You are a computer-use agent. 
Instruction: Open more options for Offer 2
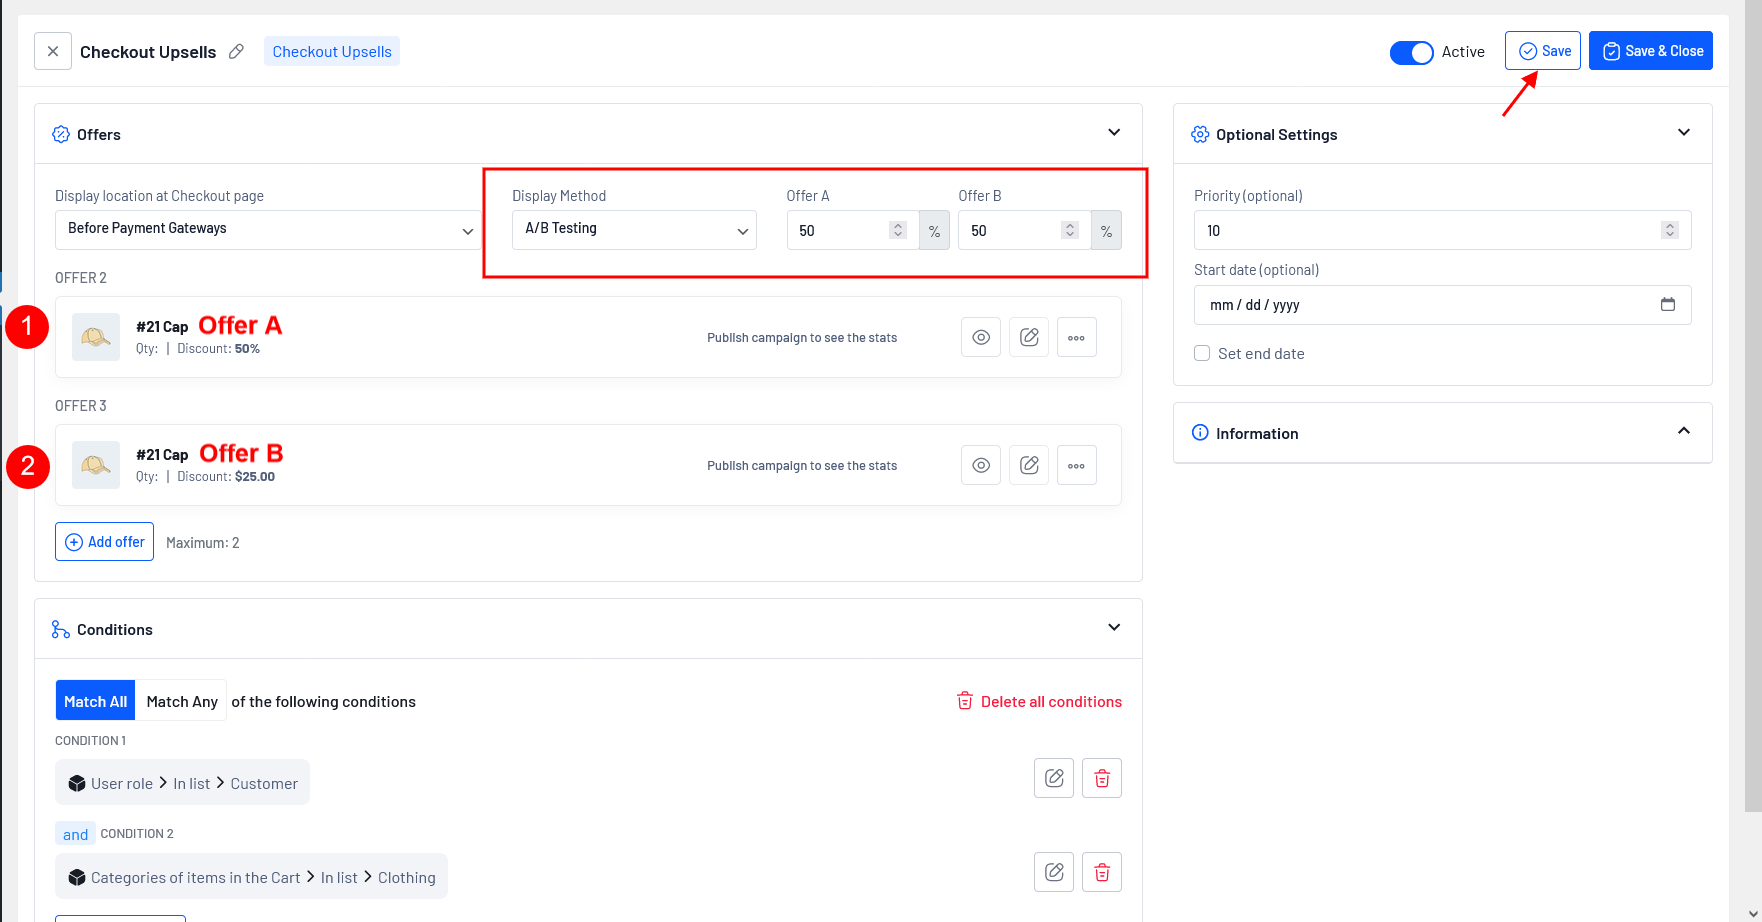coord(1076,337)
